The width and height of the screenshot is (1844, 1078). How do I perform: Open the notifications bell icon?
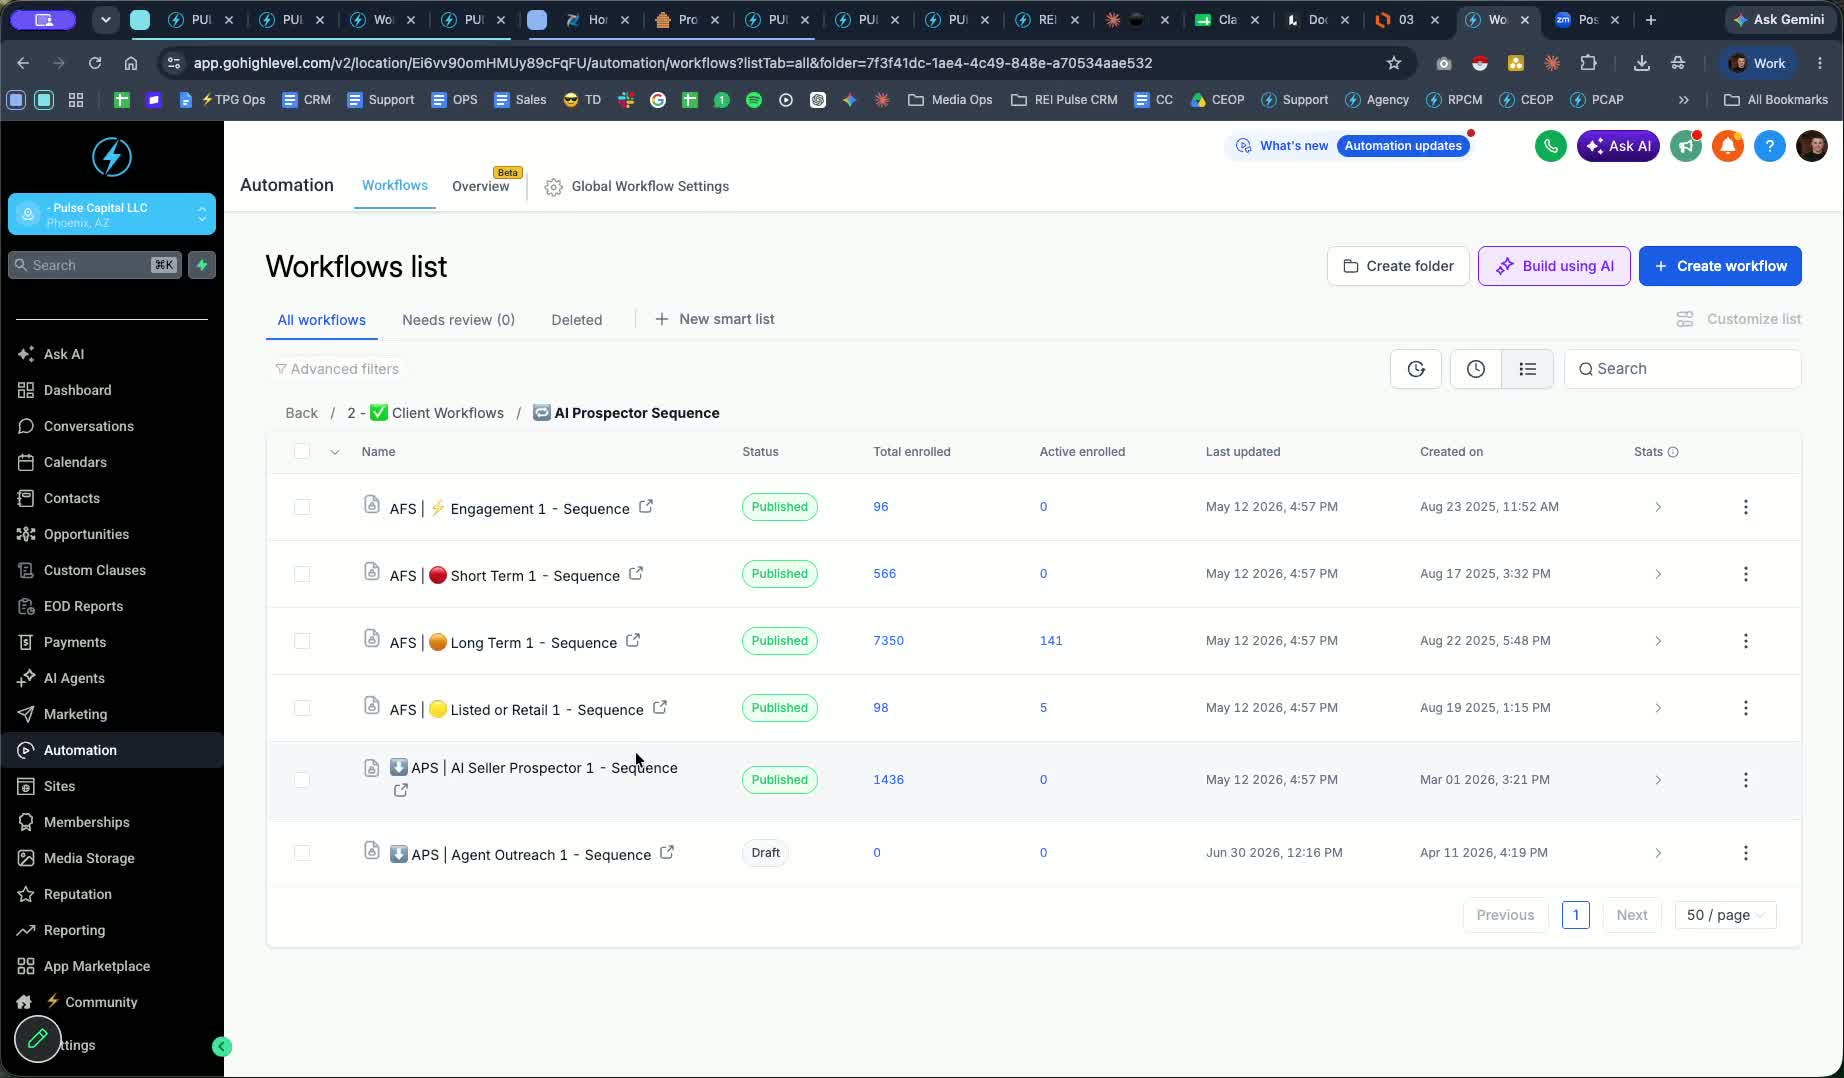click(x=1728, y=146)
